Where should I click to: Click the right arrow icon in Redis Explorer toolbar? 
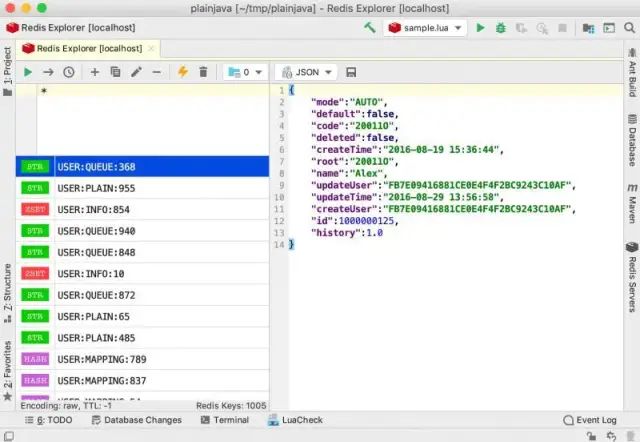tap(48, 72)
